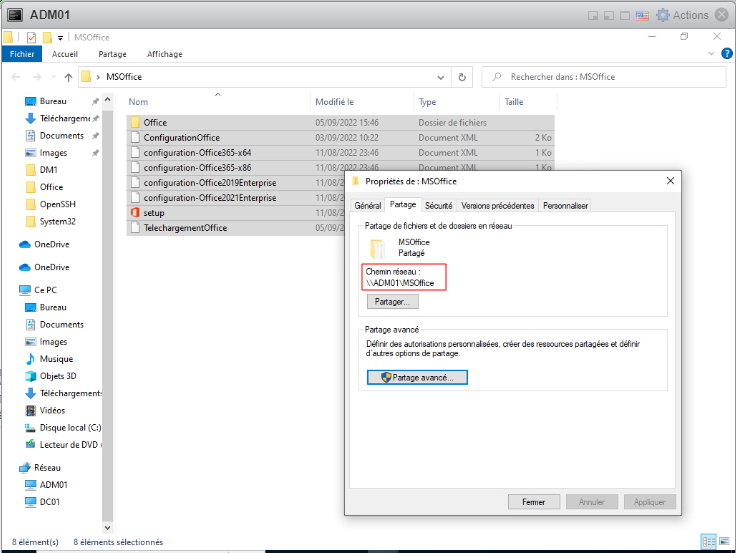Open Musique folder in the navigation pane

click(x=55, y=359)
